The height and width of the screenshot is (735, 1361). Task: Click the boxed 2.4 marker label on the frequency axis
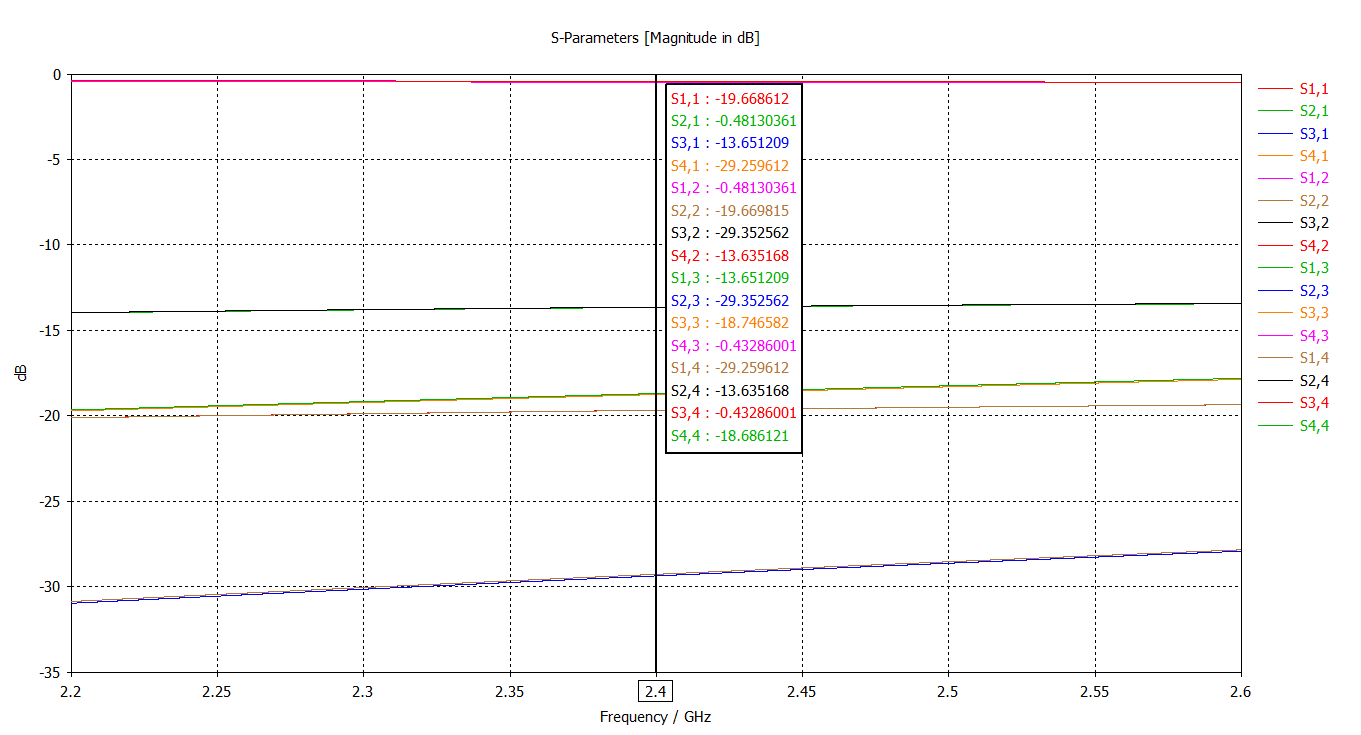655,691
